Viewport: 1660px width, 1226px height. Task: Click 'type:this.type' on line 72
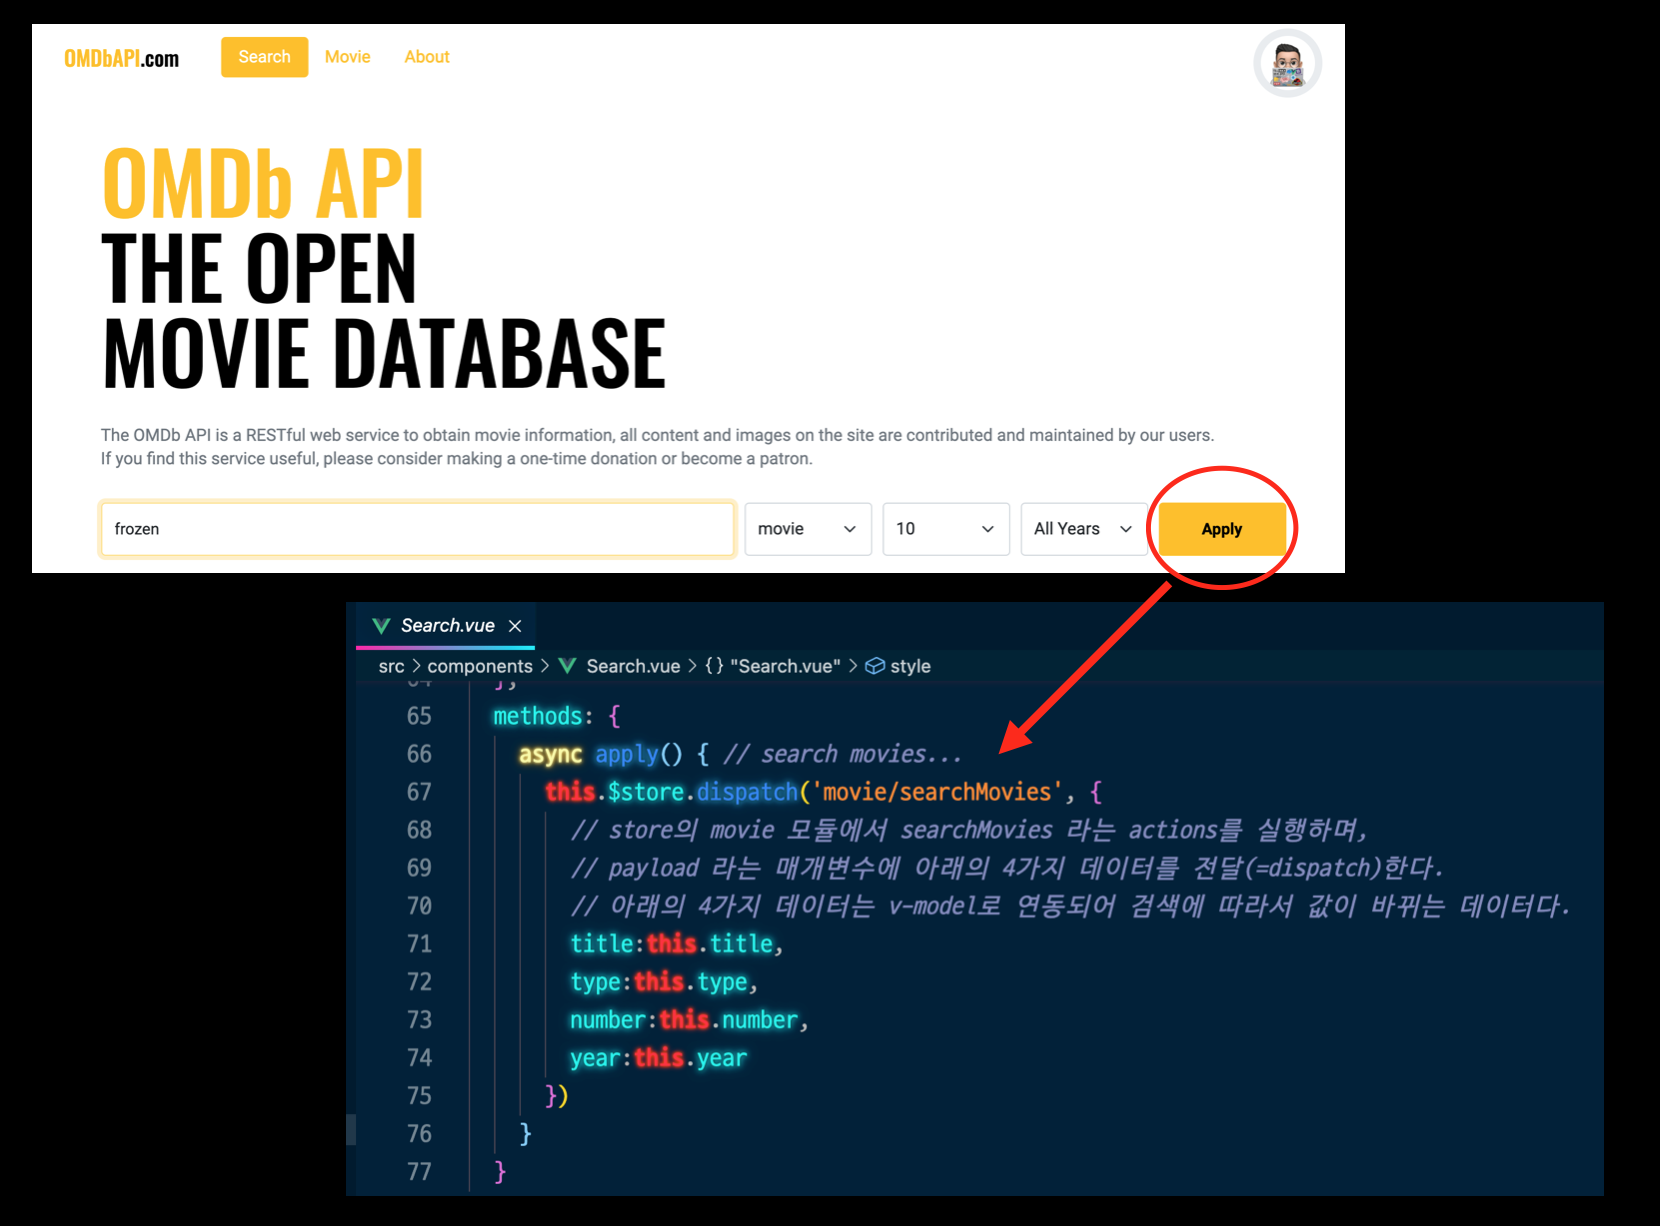pos(659,982)
